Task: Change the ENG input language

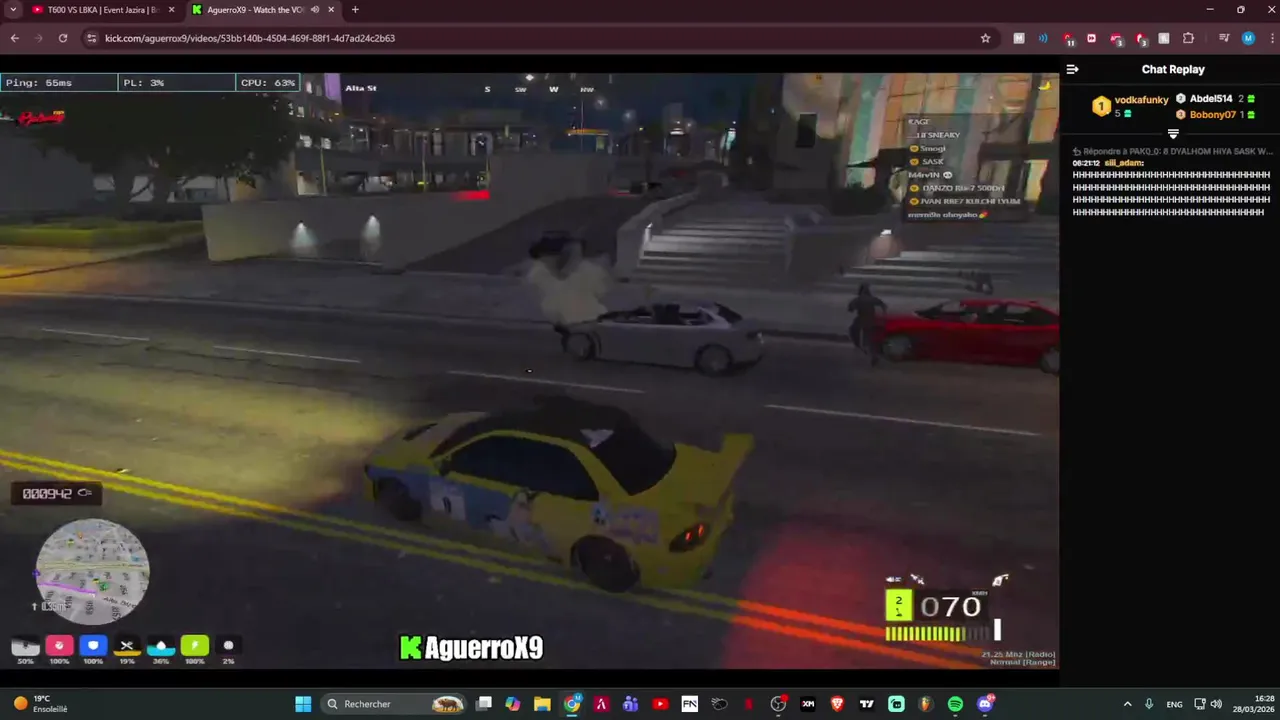Action: pyautogui.click(x=1174, y=704)
